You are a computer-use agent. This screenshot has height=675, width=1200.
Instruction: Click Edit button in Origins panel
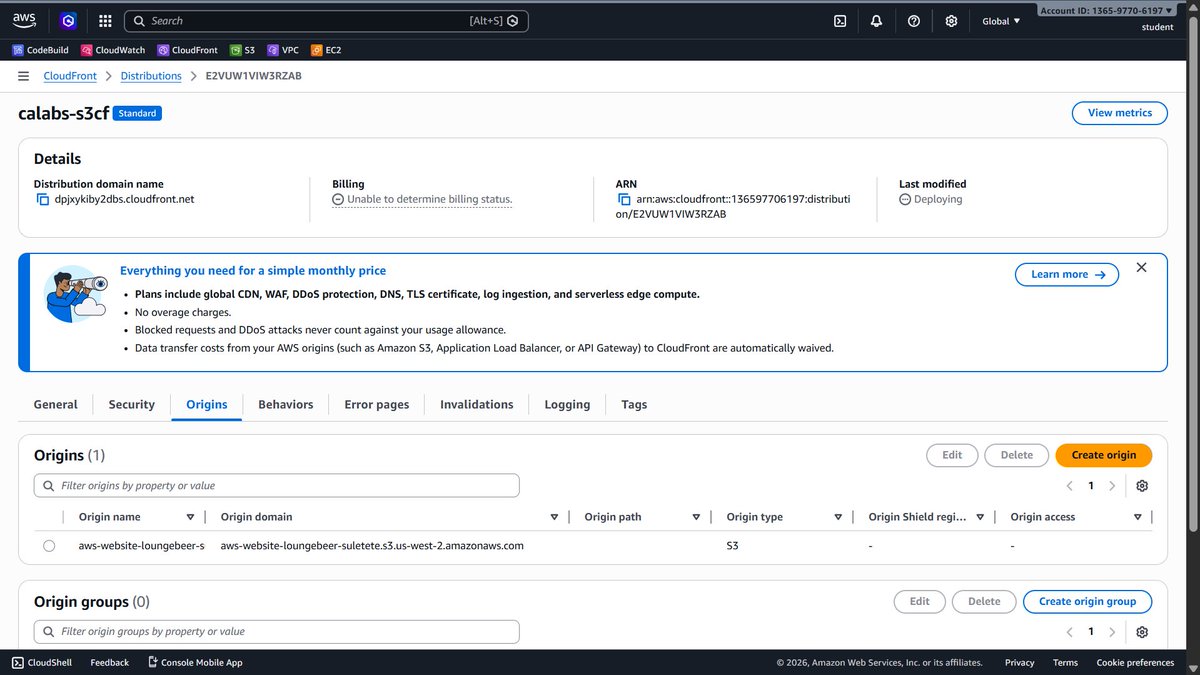coord(952,455)
